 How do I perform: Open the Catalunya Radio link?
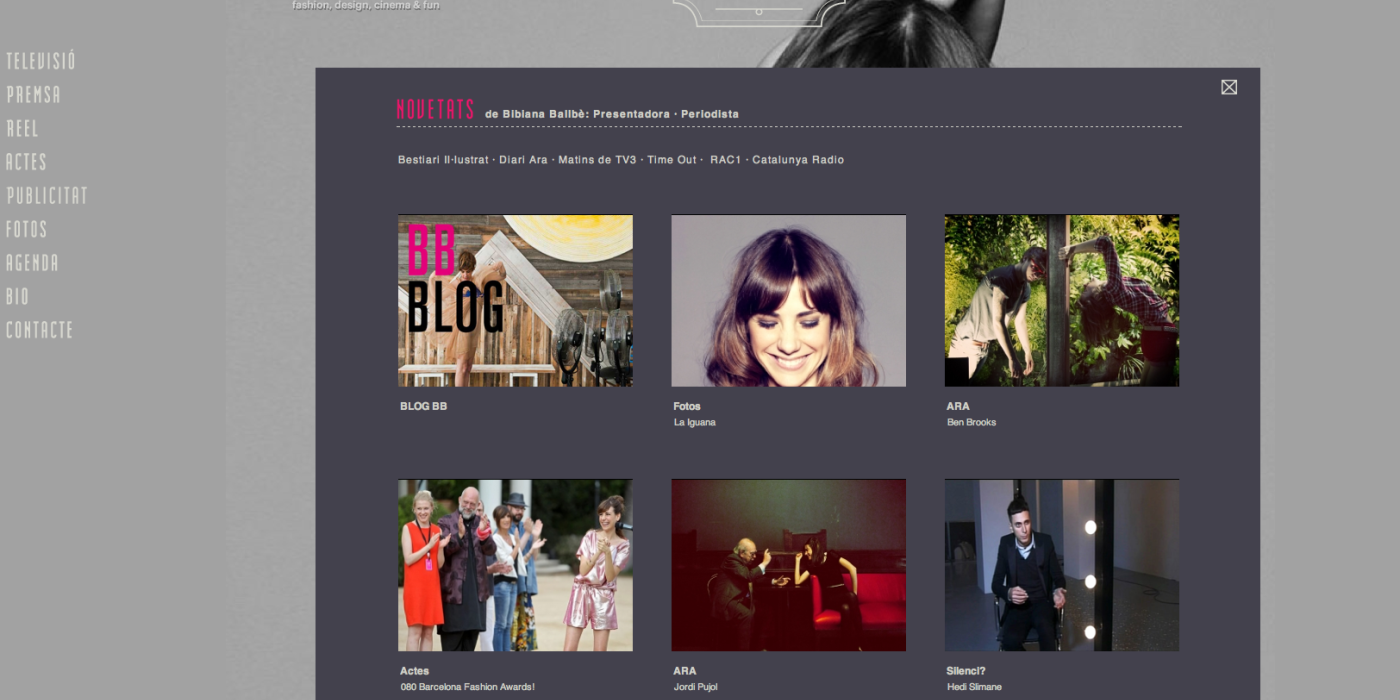point(798,160)
